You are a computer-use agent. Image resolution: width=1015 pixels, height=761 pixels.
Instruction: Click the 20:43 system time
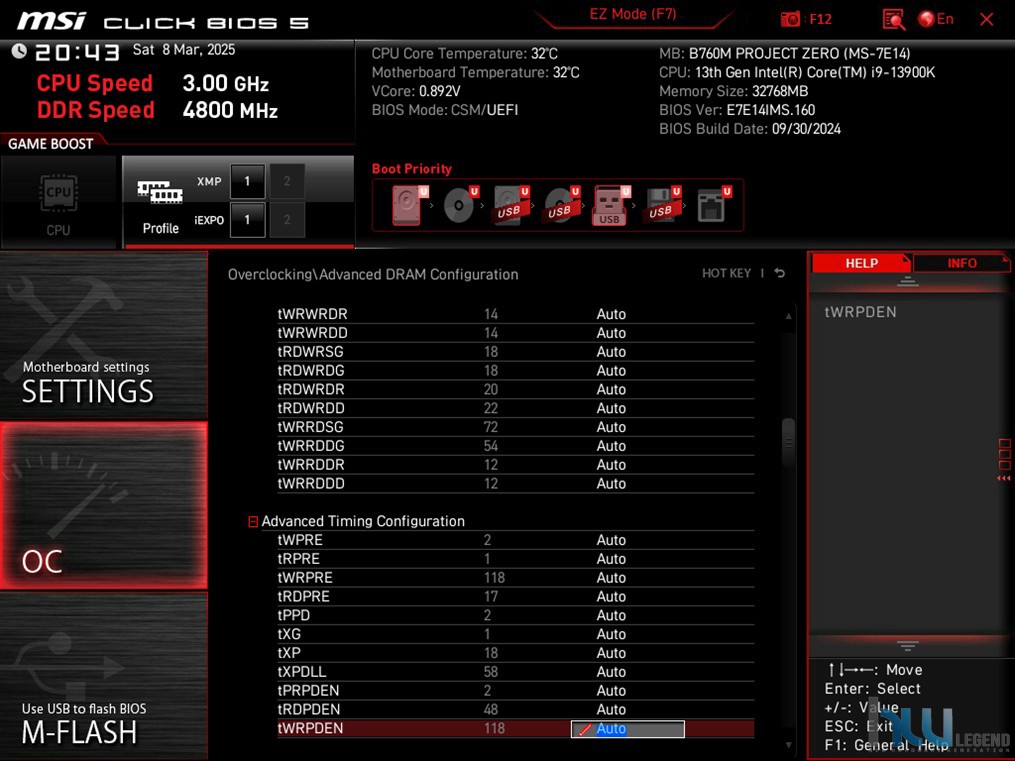click(x=77, y=52)
